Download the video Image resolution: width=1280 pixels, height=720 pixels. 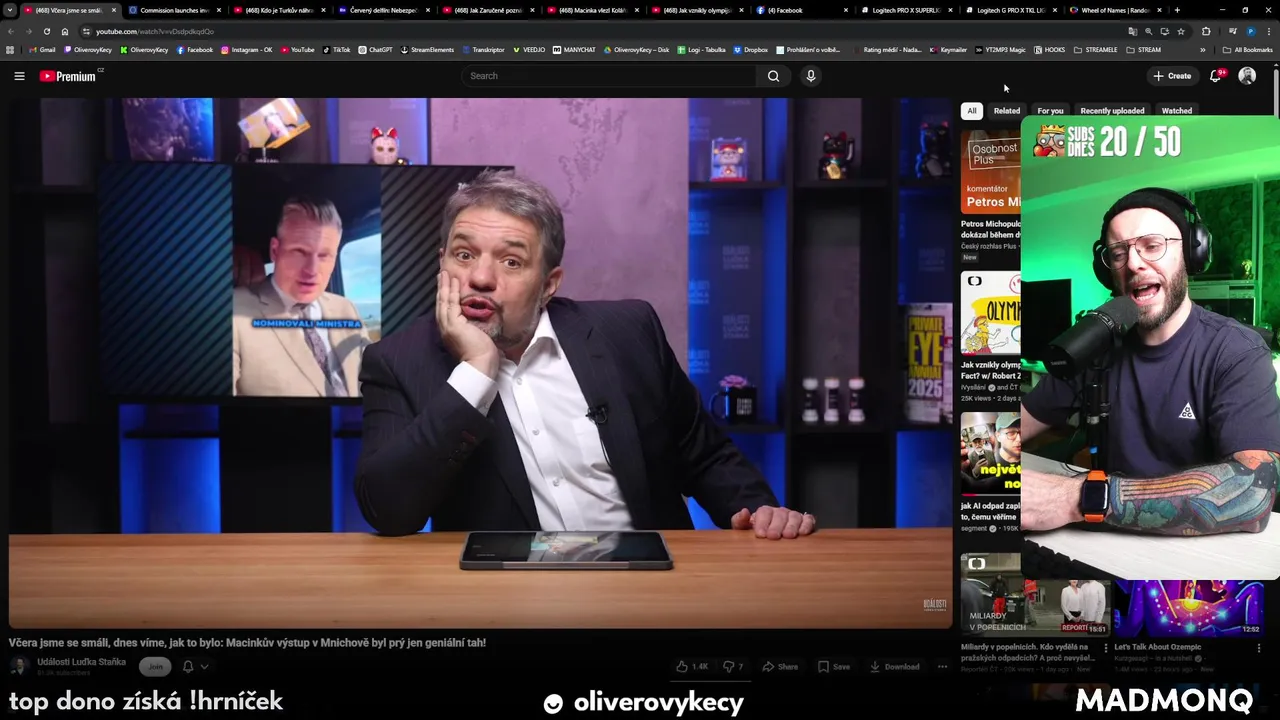coord(894,667)
